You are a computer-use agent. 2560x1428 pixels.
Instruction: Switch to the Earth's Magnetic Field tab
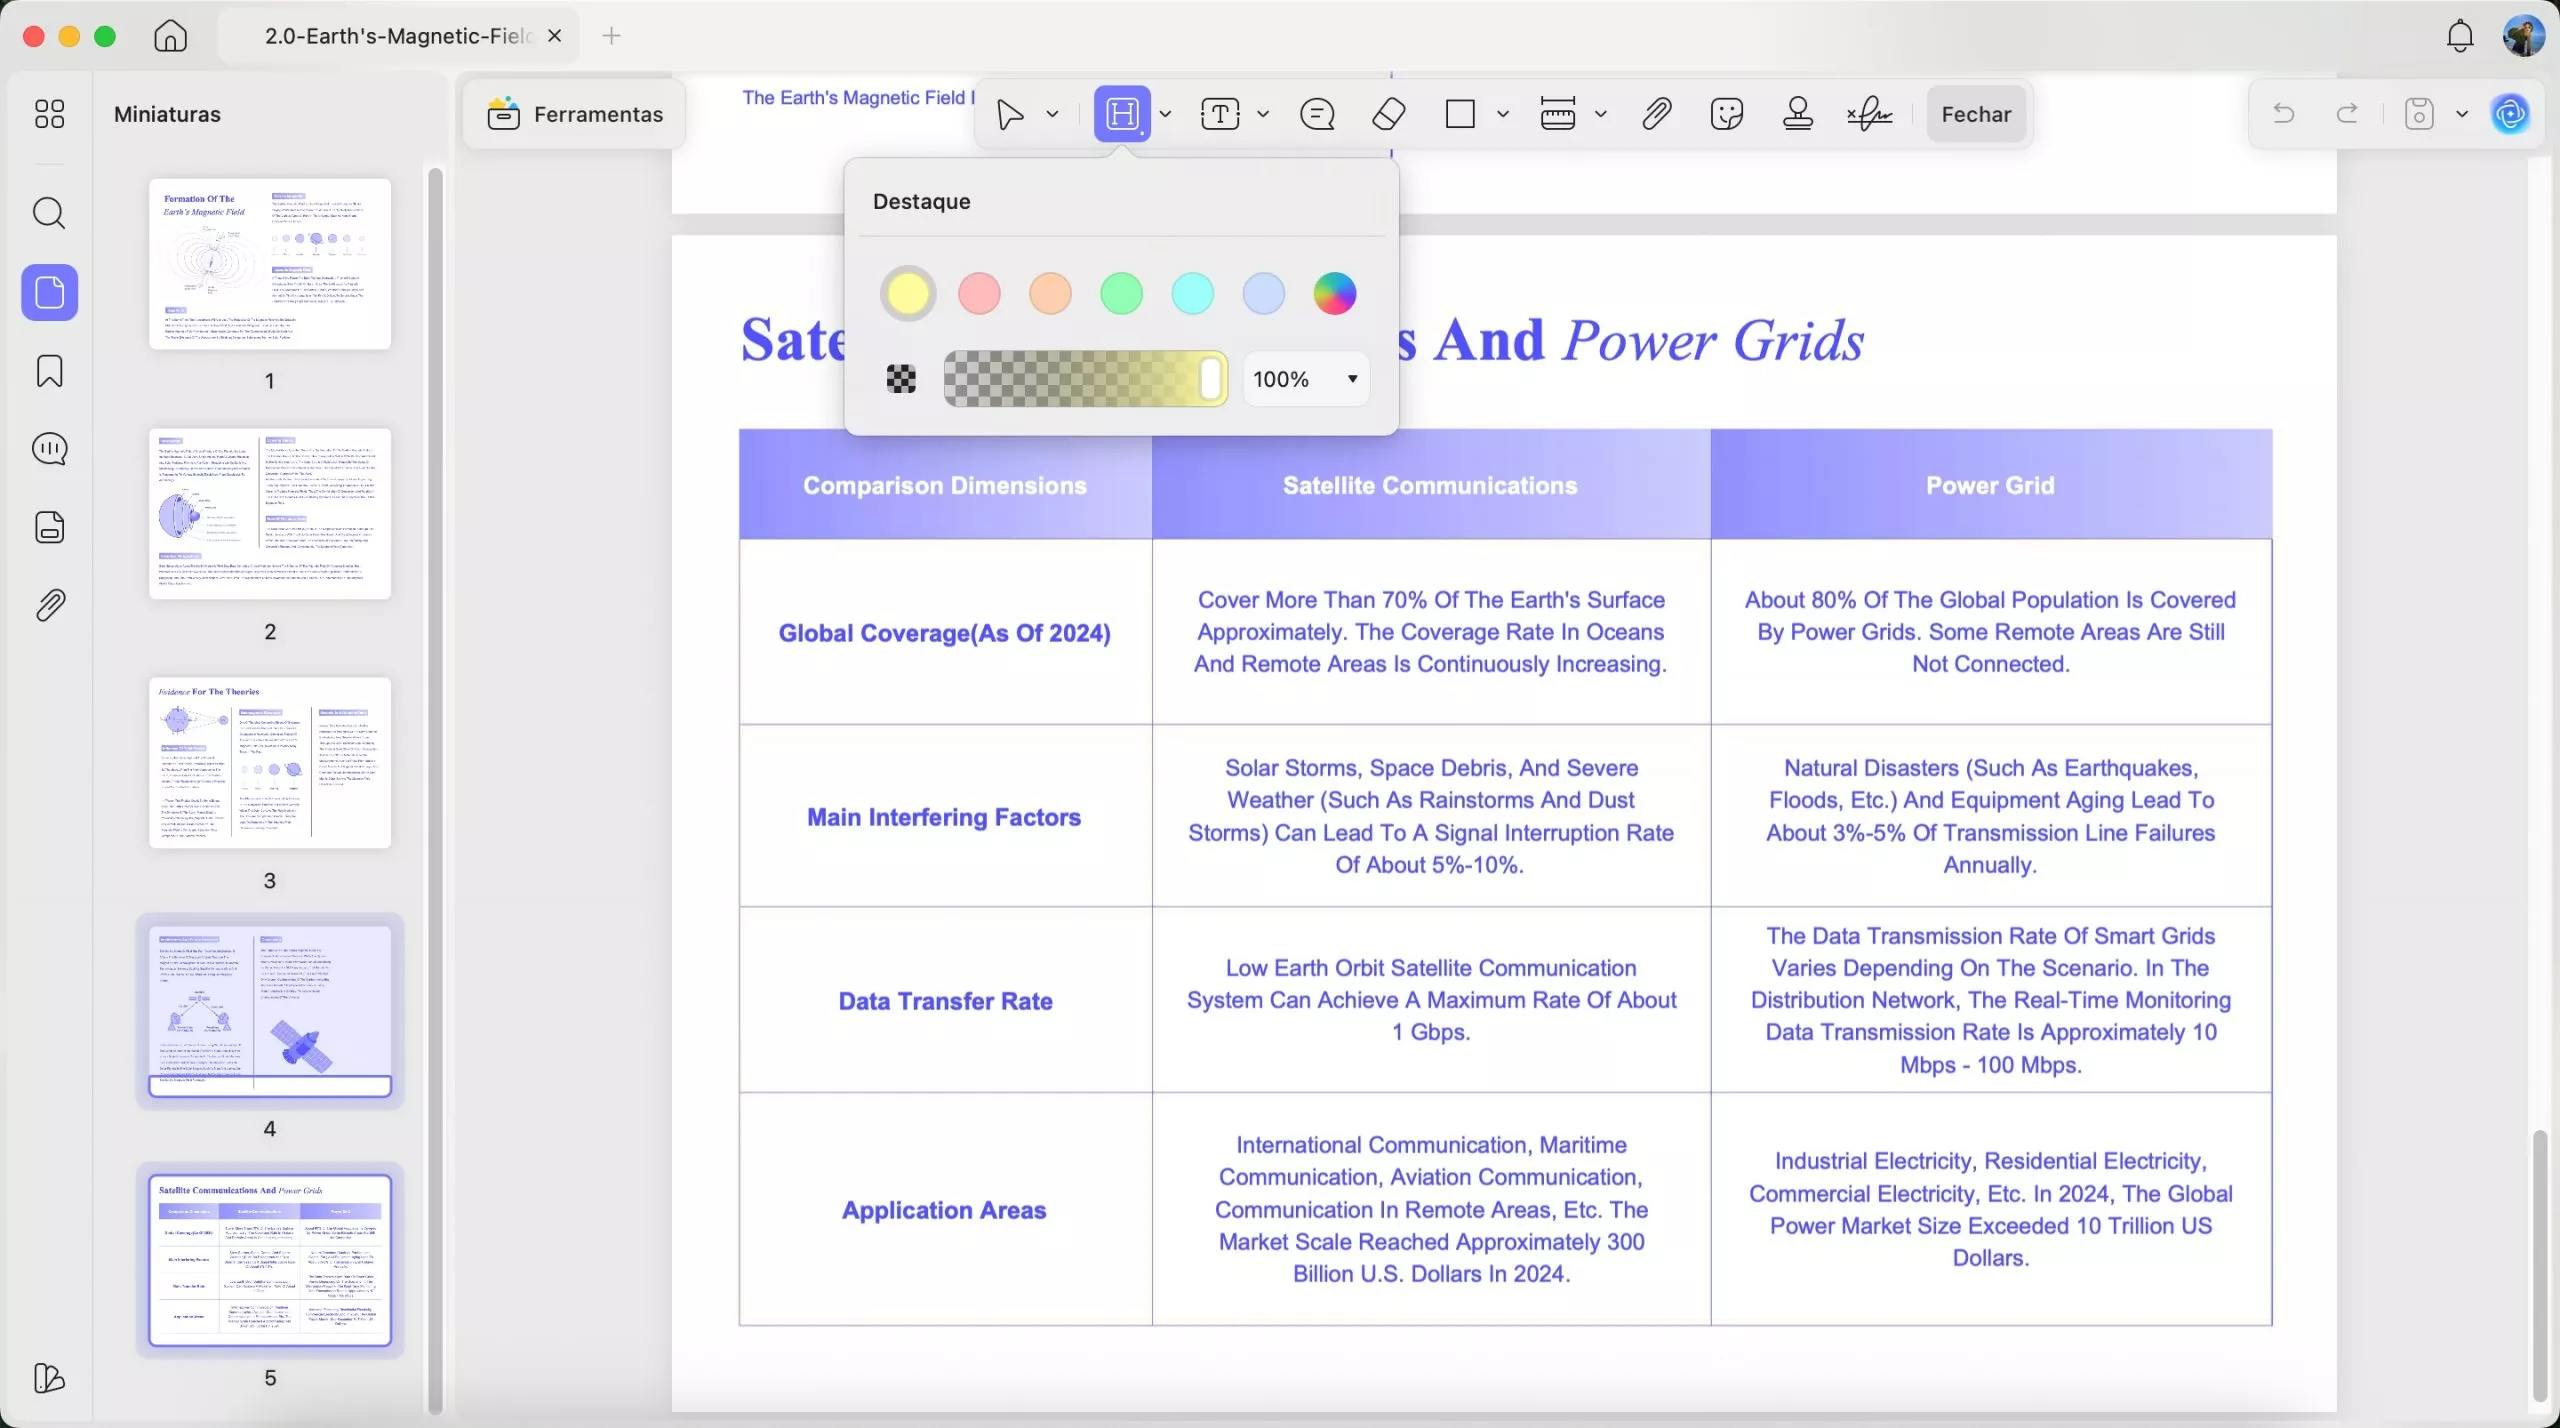pos(398,36)
